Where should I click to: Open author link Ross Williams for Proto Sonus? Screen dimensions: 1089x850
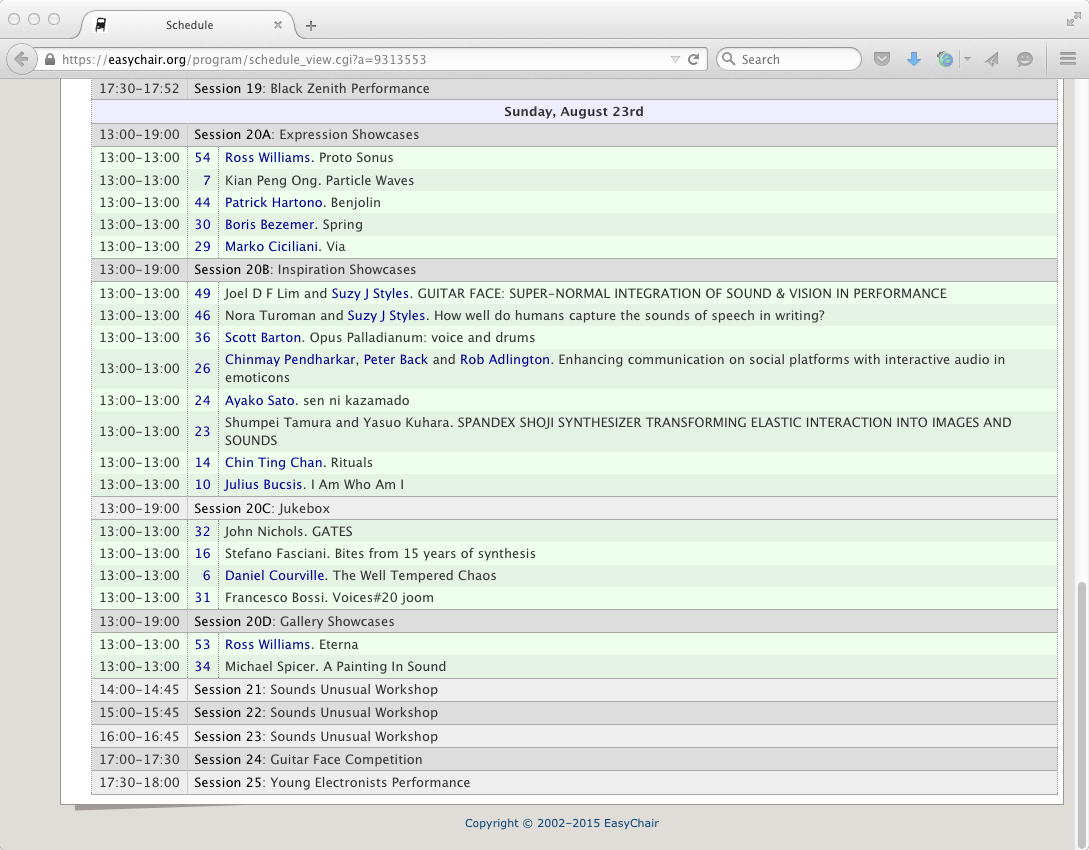pyautogui.click(x=267, y=157)
